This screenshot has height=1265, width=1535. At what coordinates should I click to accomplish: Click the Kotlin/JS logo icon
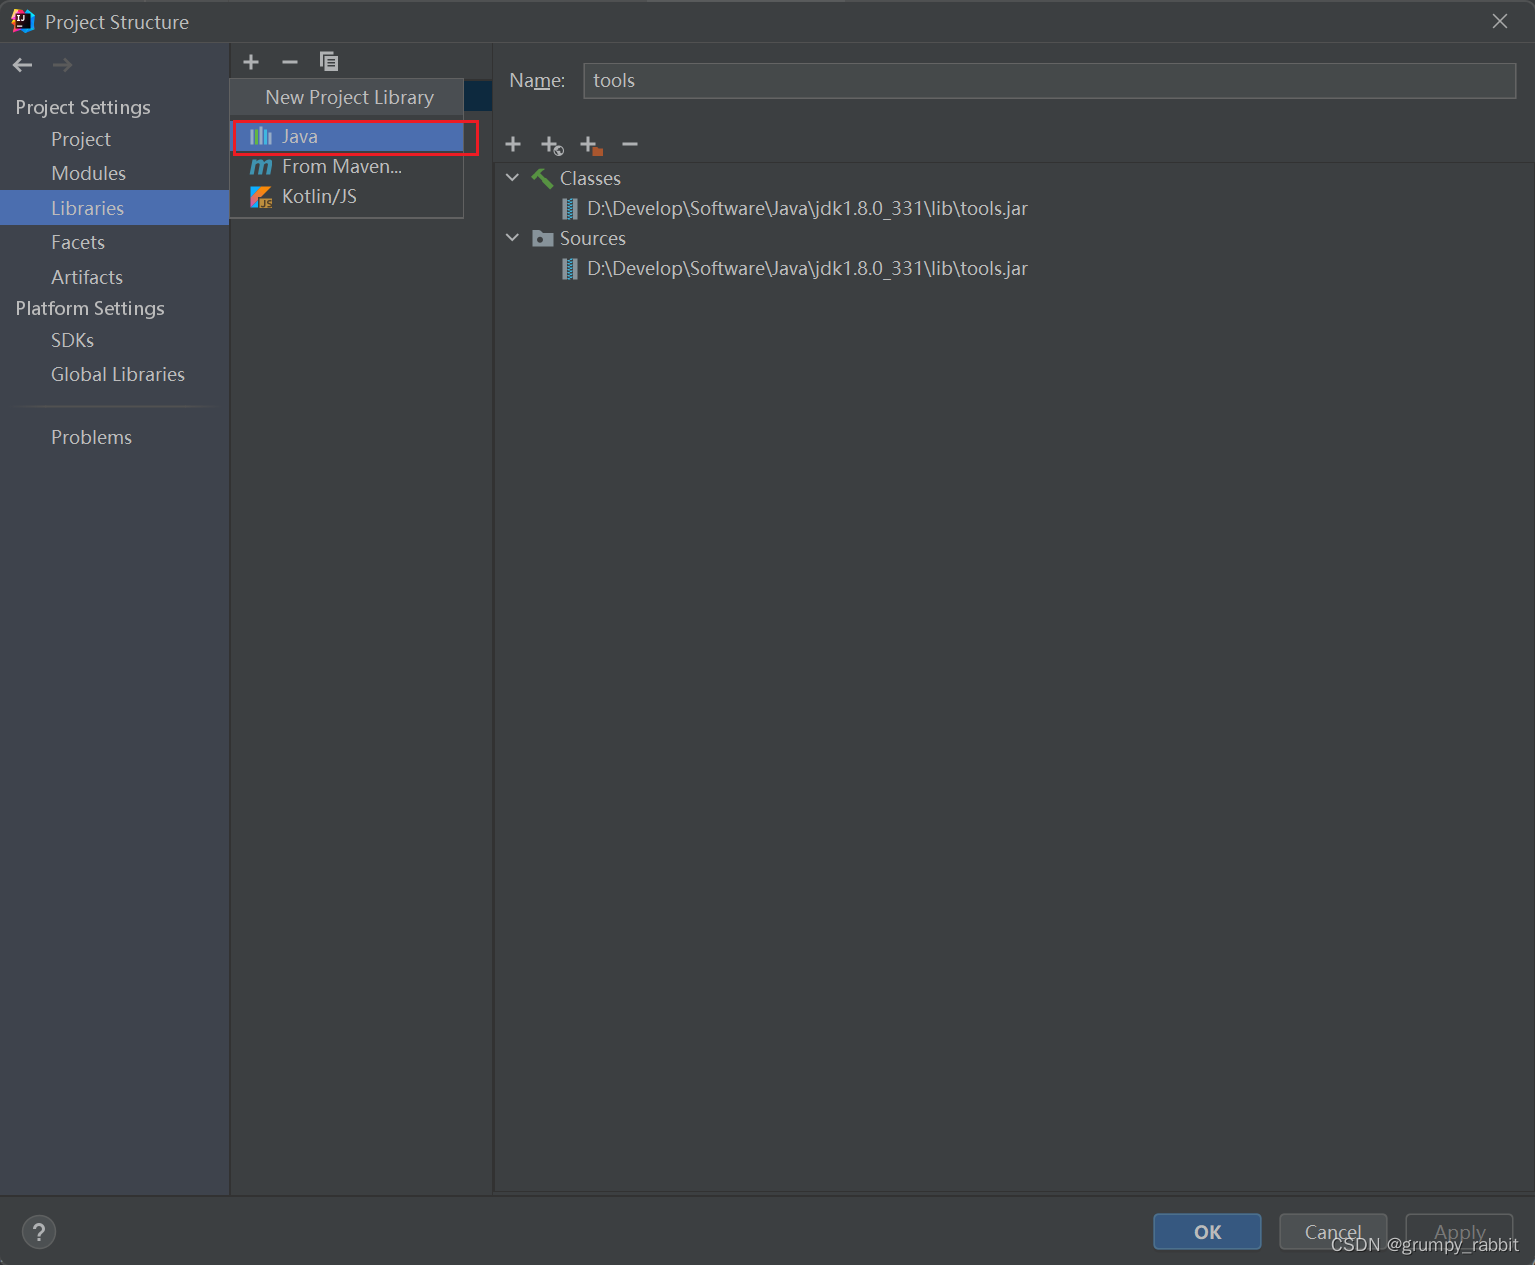[x=261, y=197]
